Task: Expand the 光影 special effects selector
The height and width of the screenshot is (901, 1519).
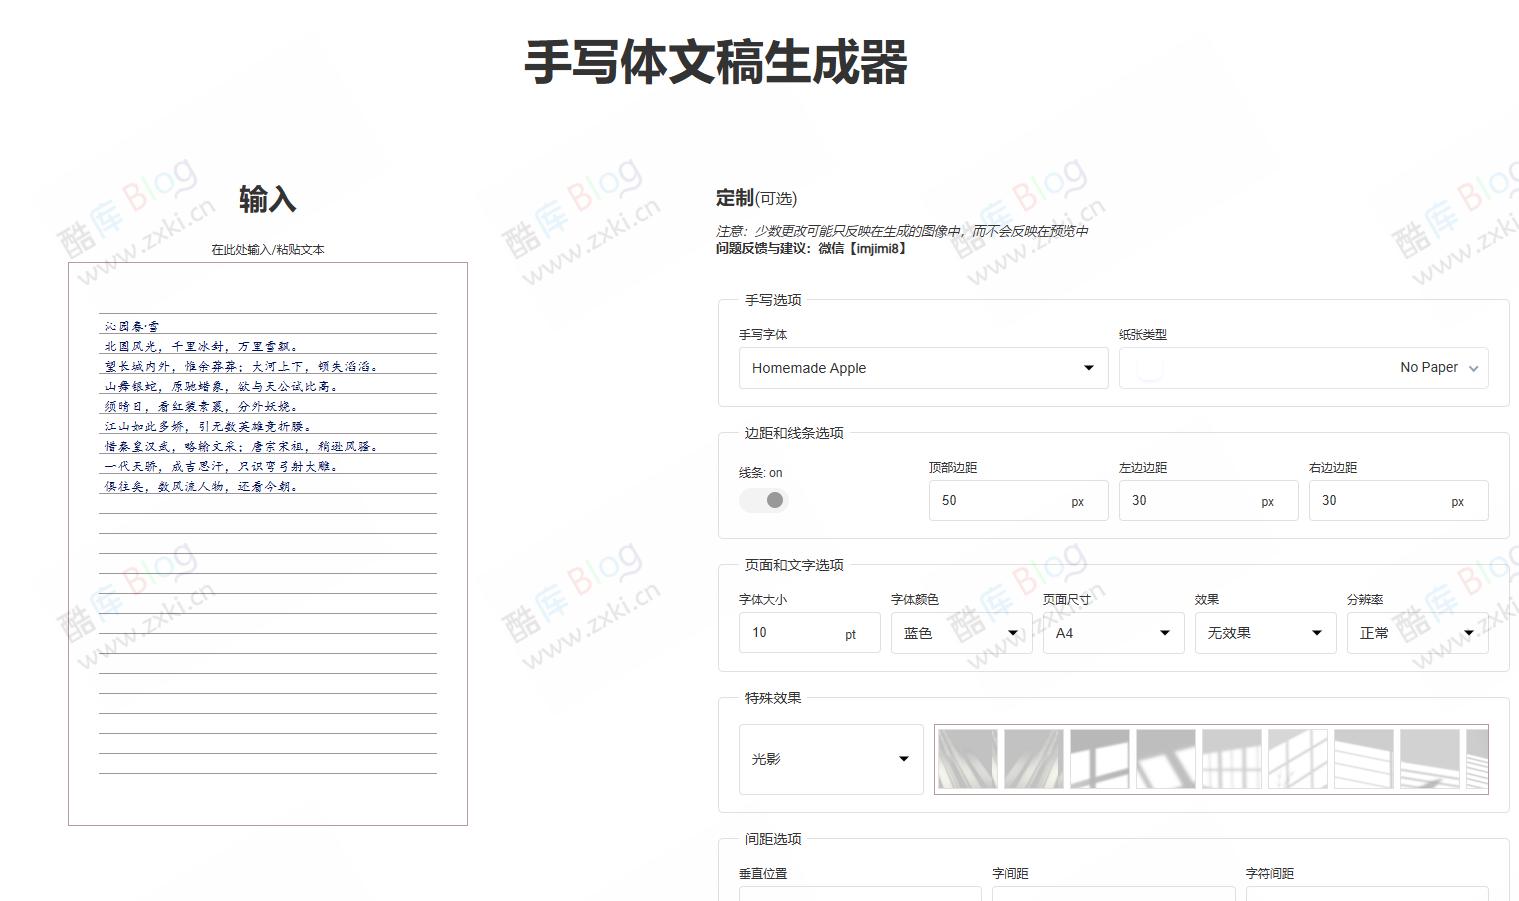Action: 830,758
